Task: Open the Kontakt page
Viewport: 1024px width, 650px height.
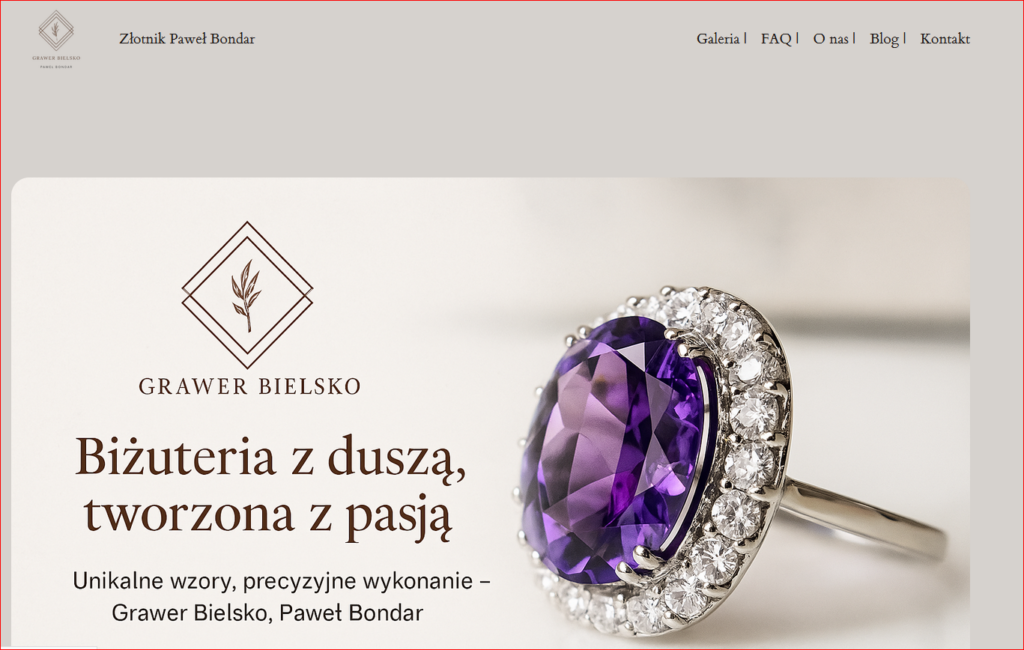Action: [x=945, y=39]
